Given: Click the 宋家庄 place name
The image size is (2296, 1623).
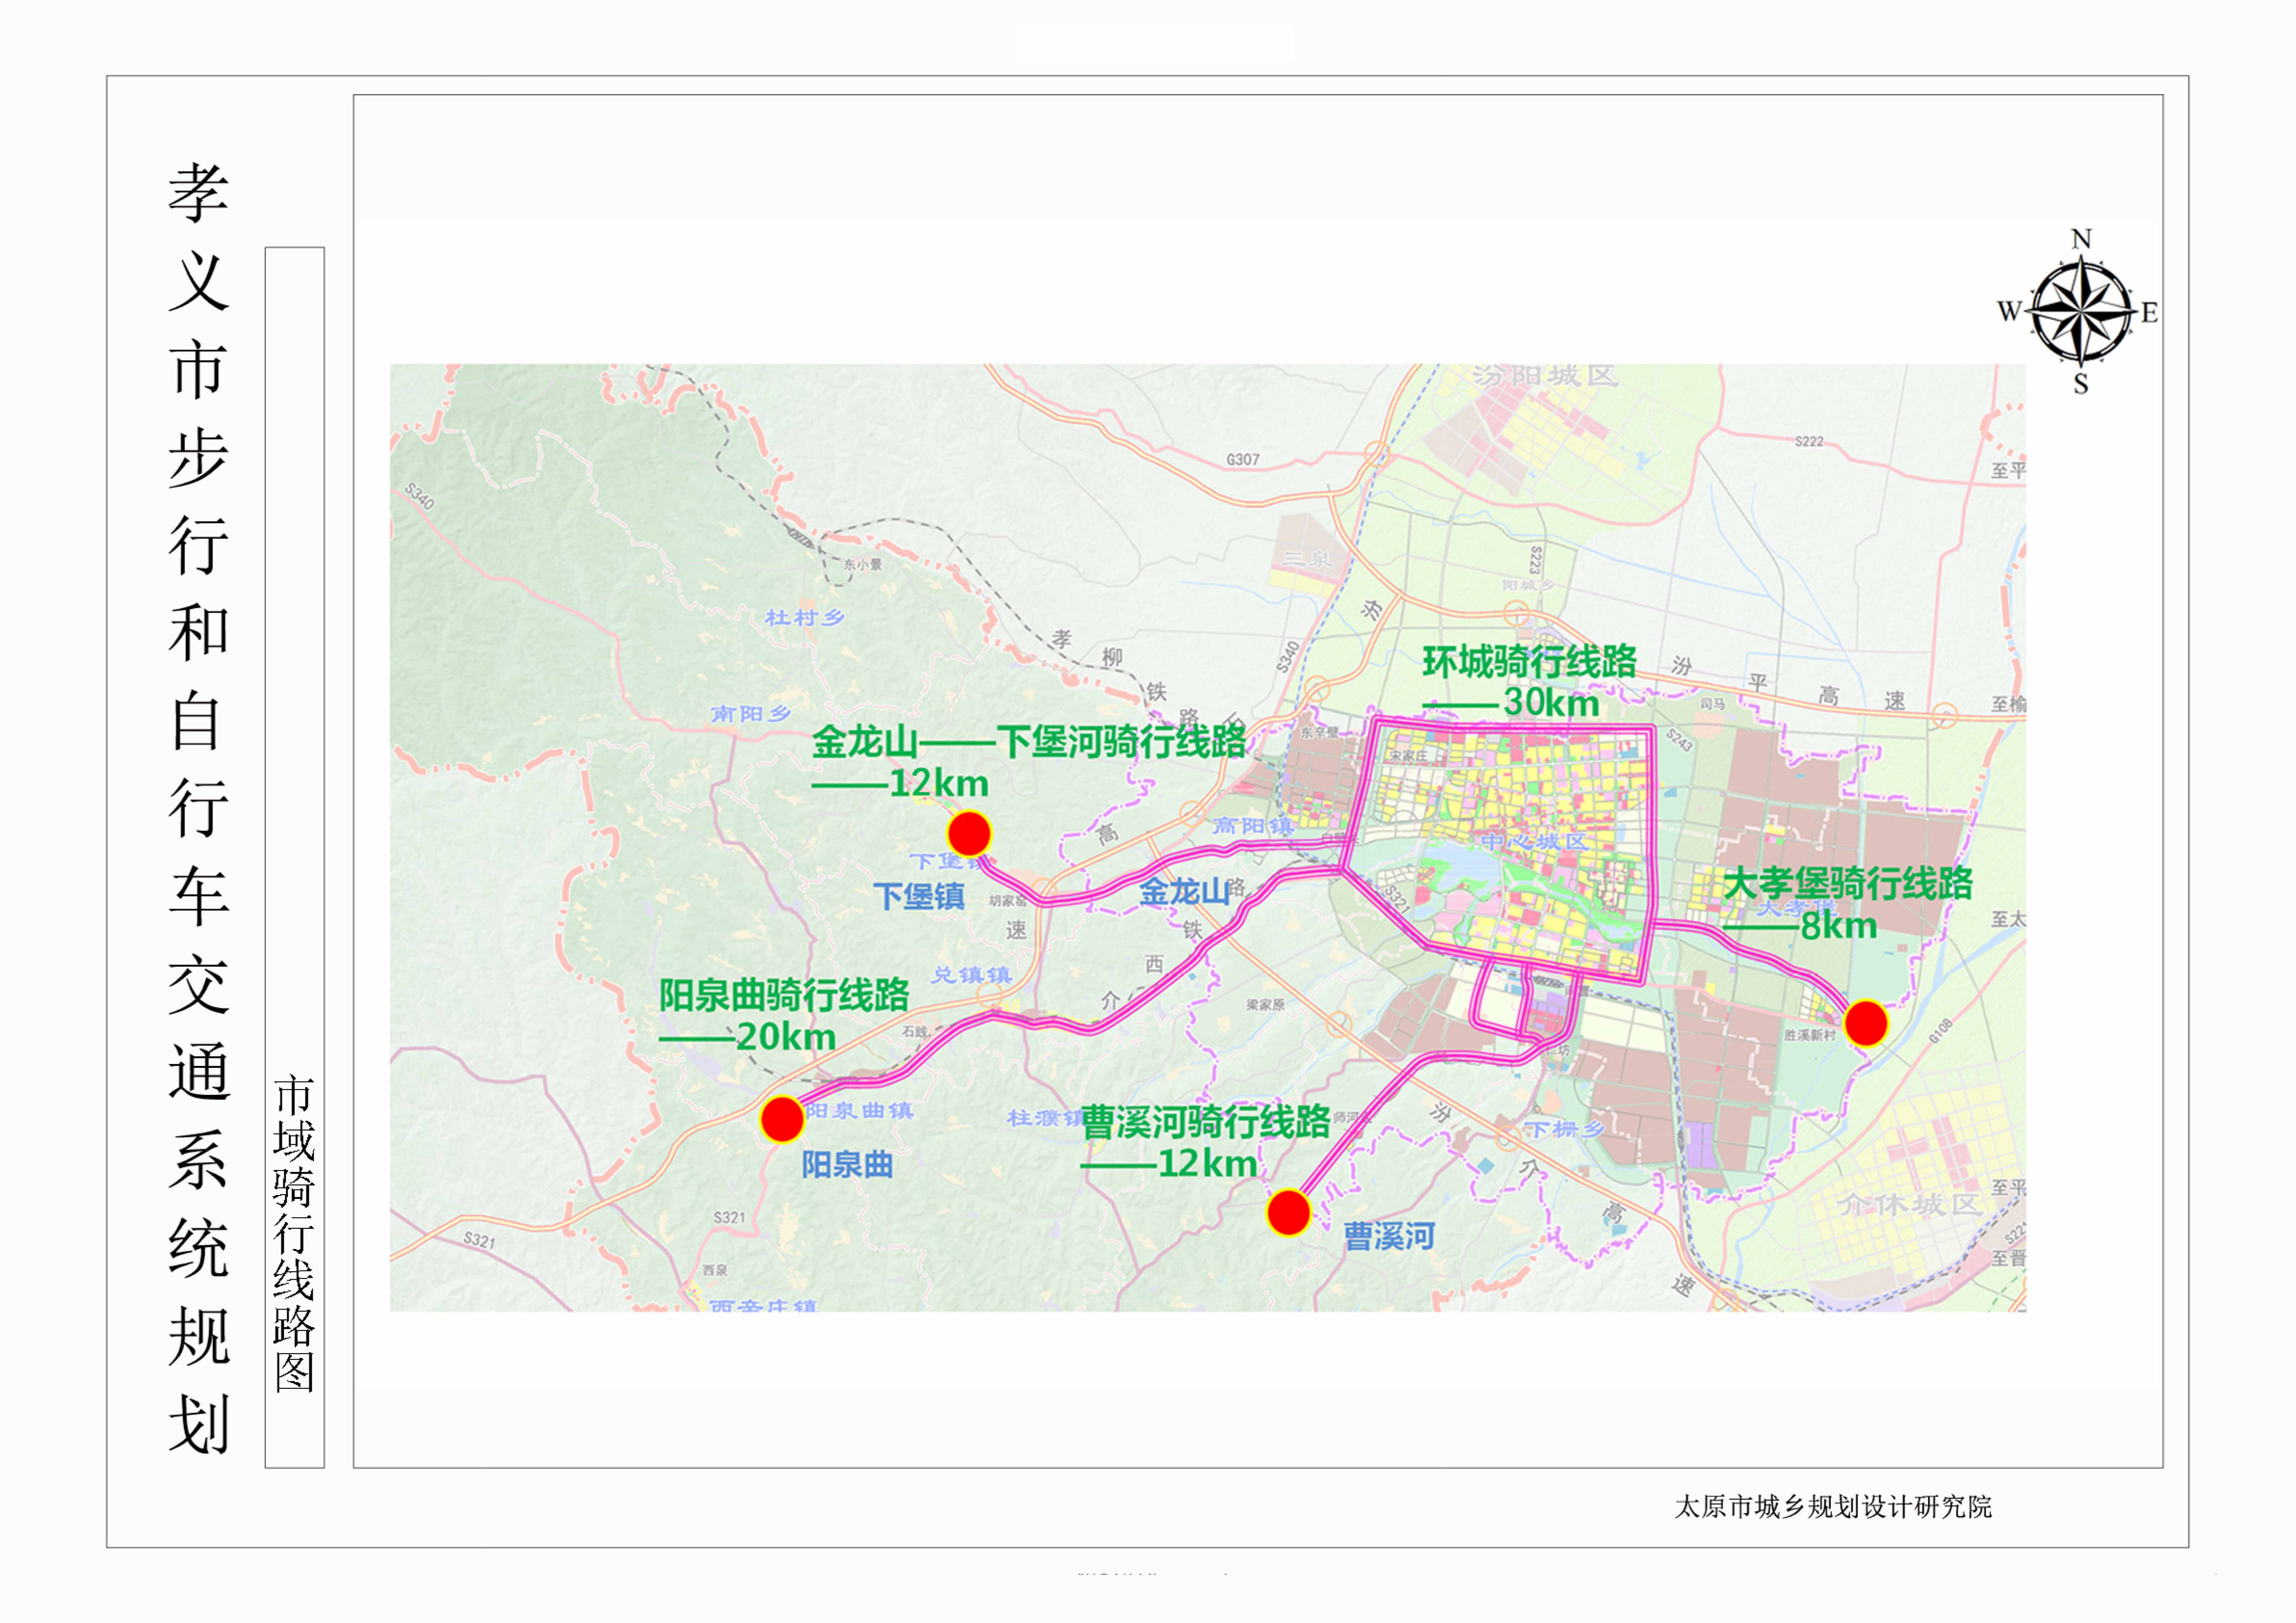Looking at the screenshot, I should coord(1409,756).
